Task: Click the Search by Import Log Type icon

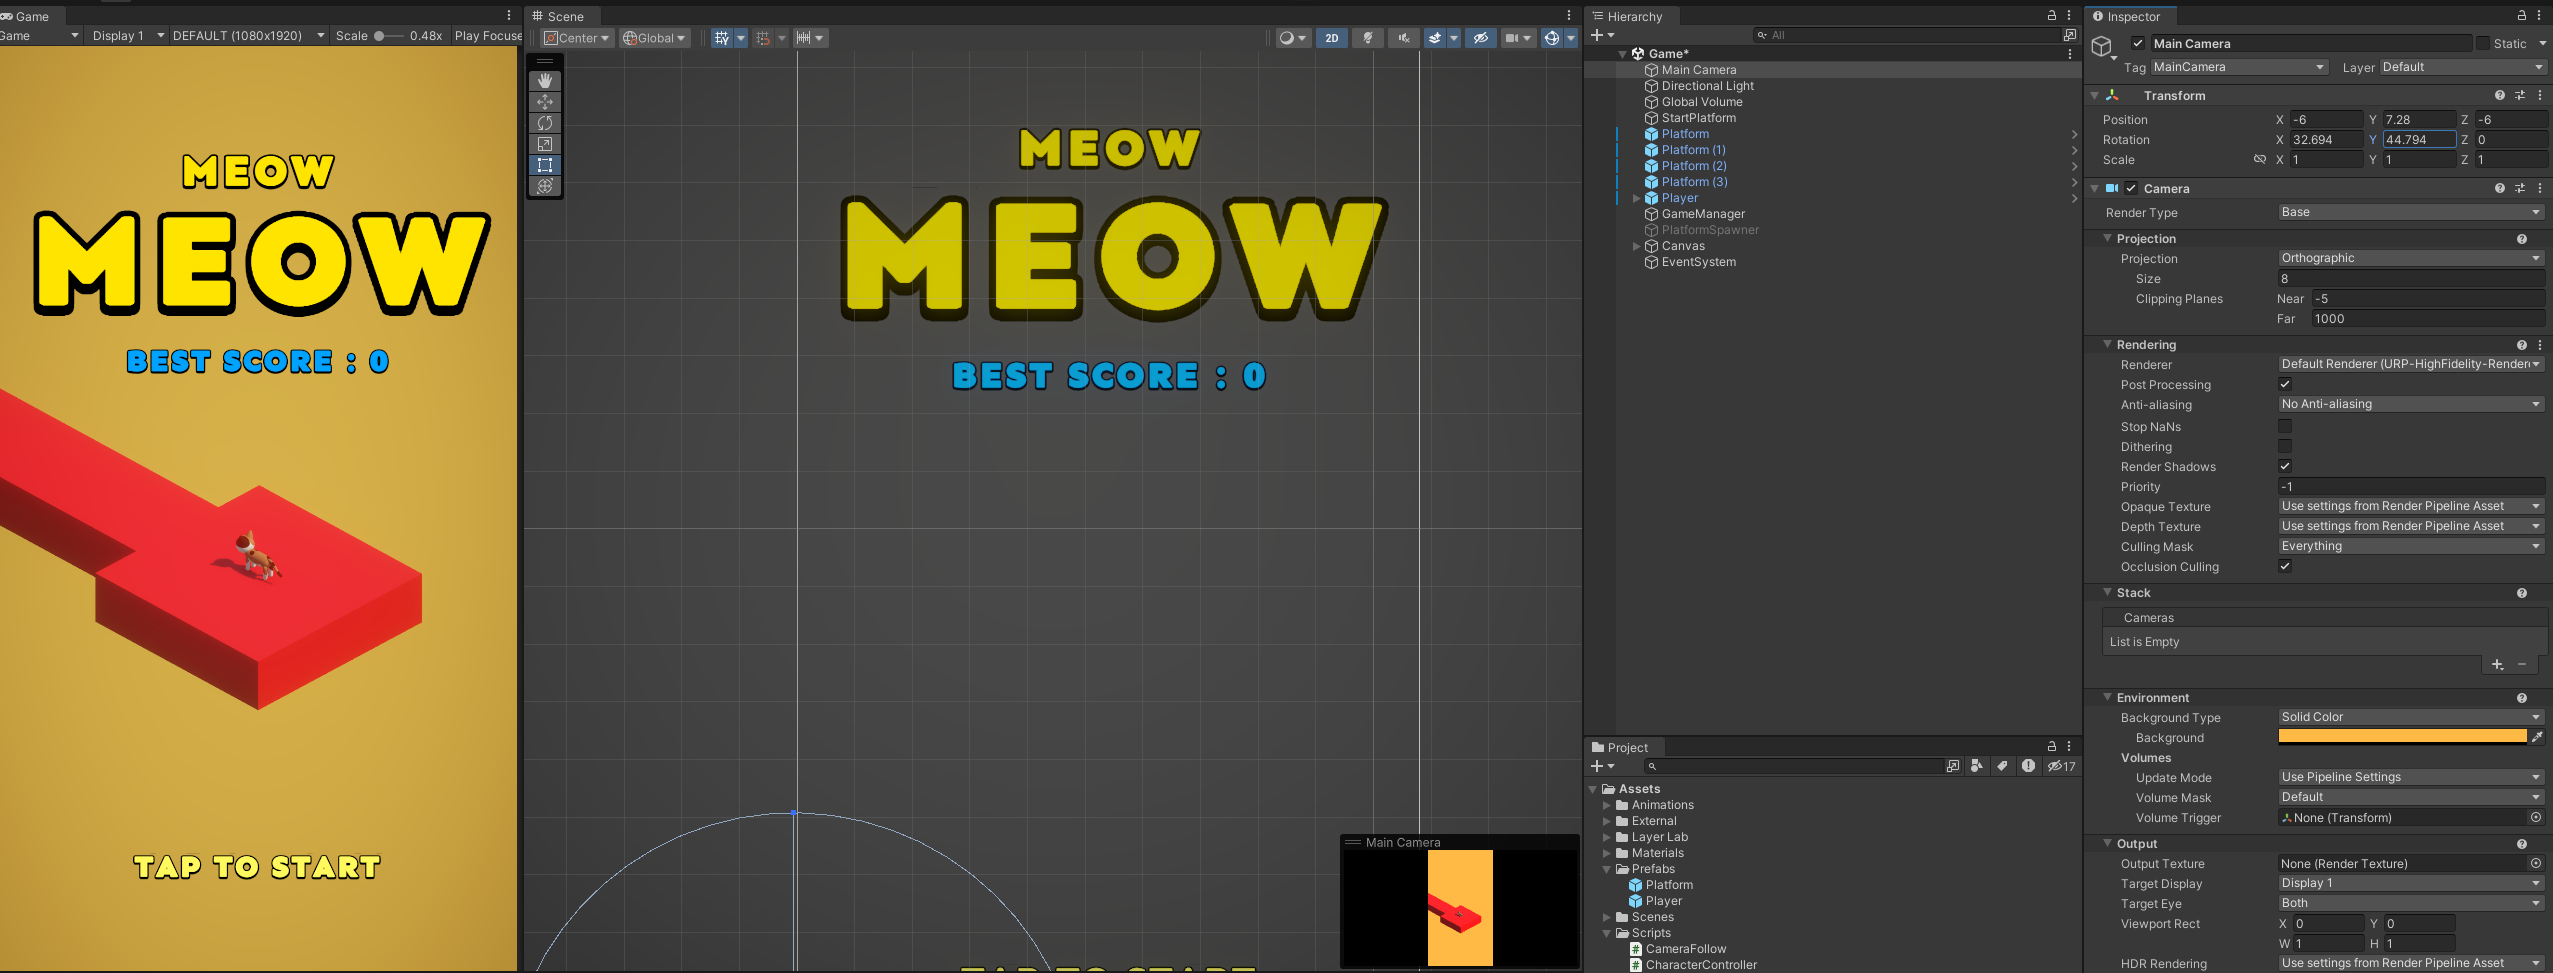Action: [2028, 766]
